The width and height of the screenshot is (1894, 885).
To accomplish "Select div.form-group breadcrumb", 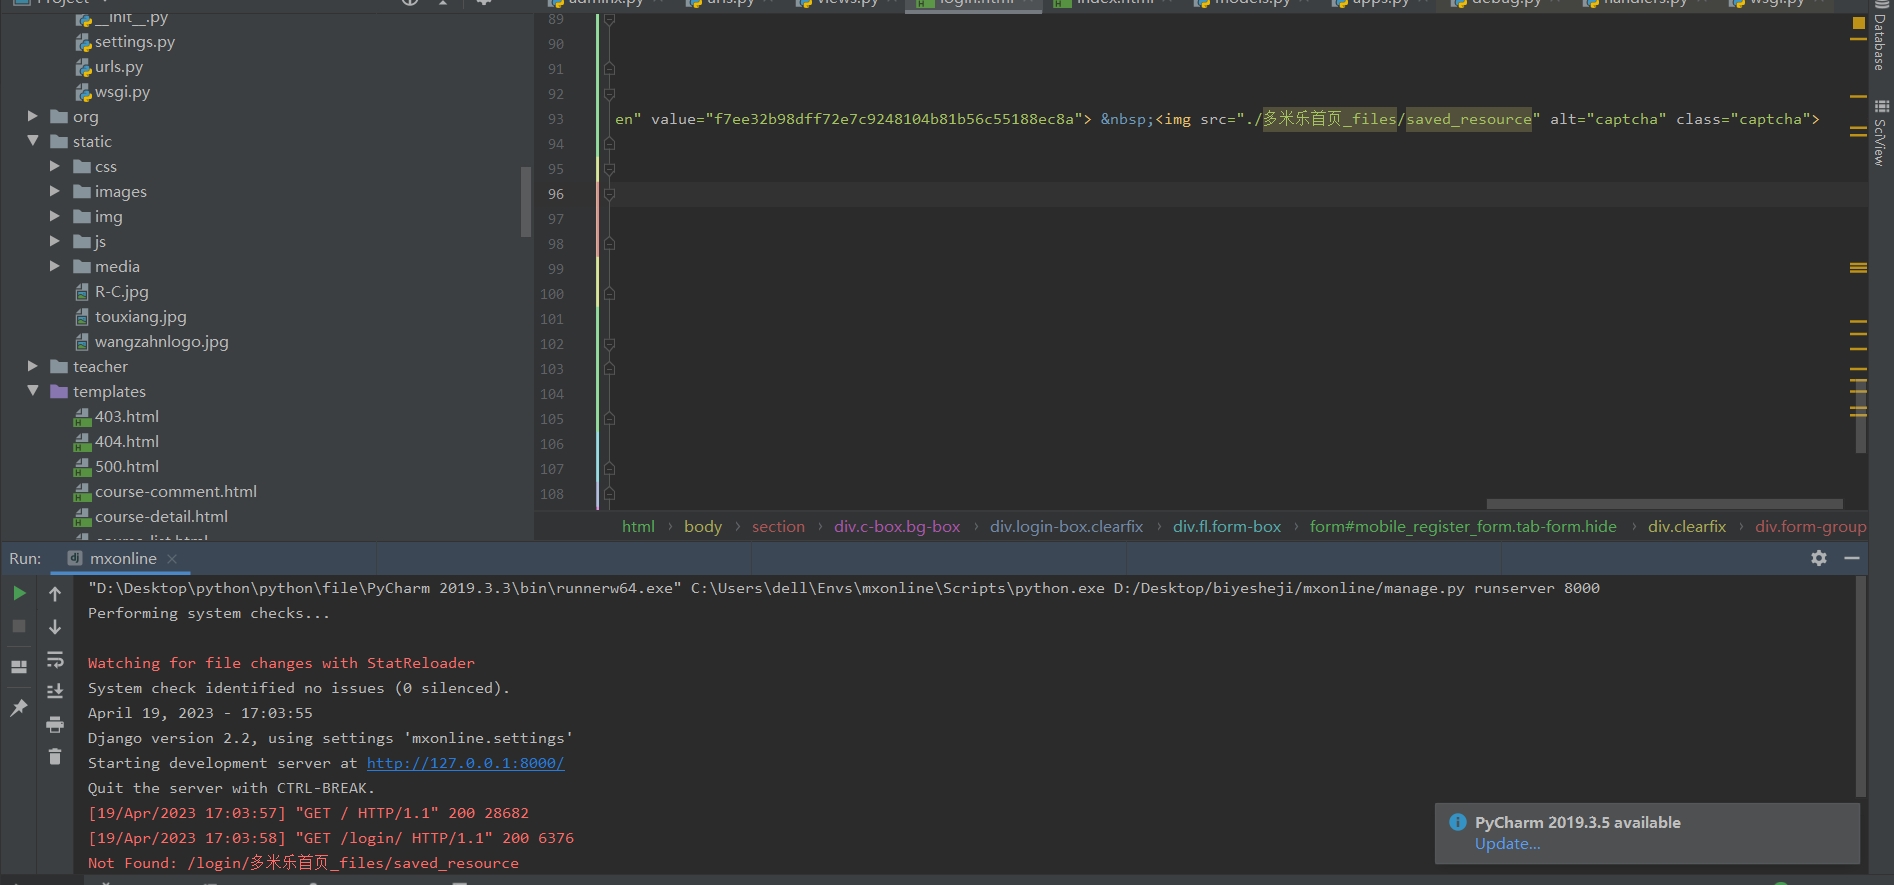I will (x=1810, y=527).
